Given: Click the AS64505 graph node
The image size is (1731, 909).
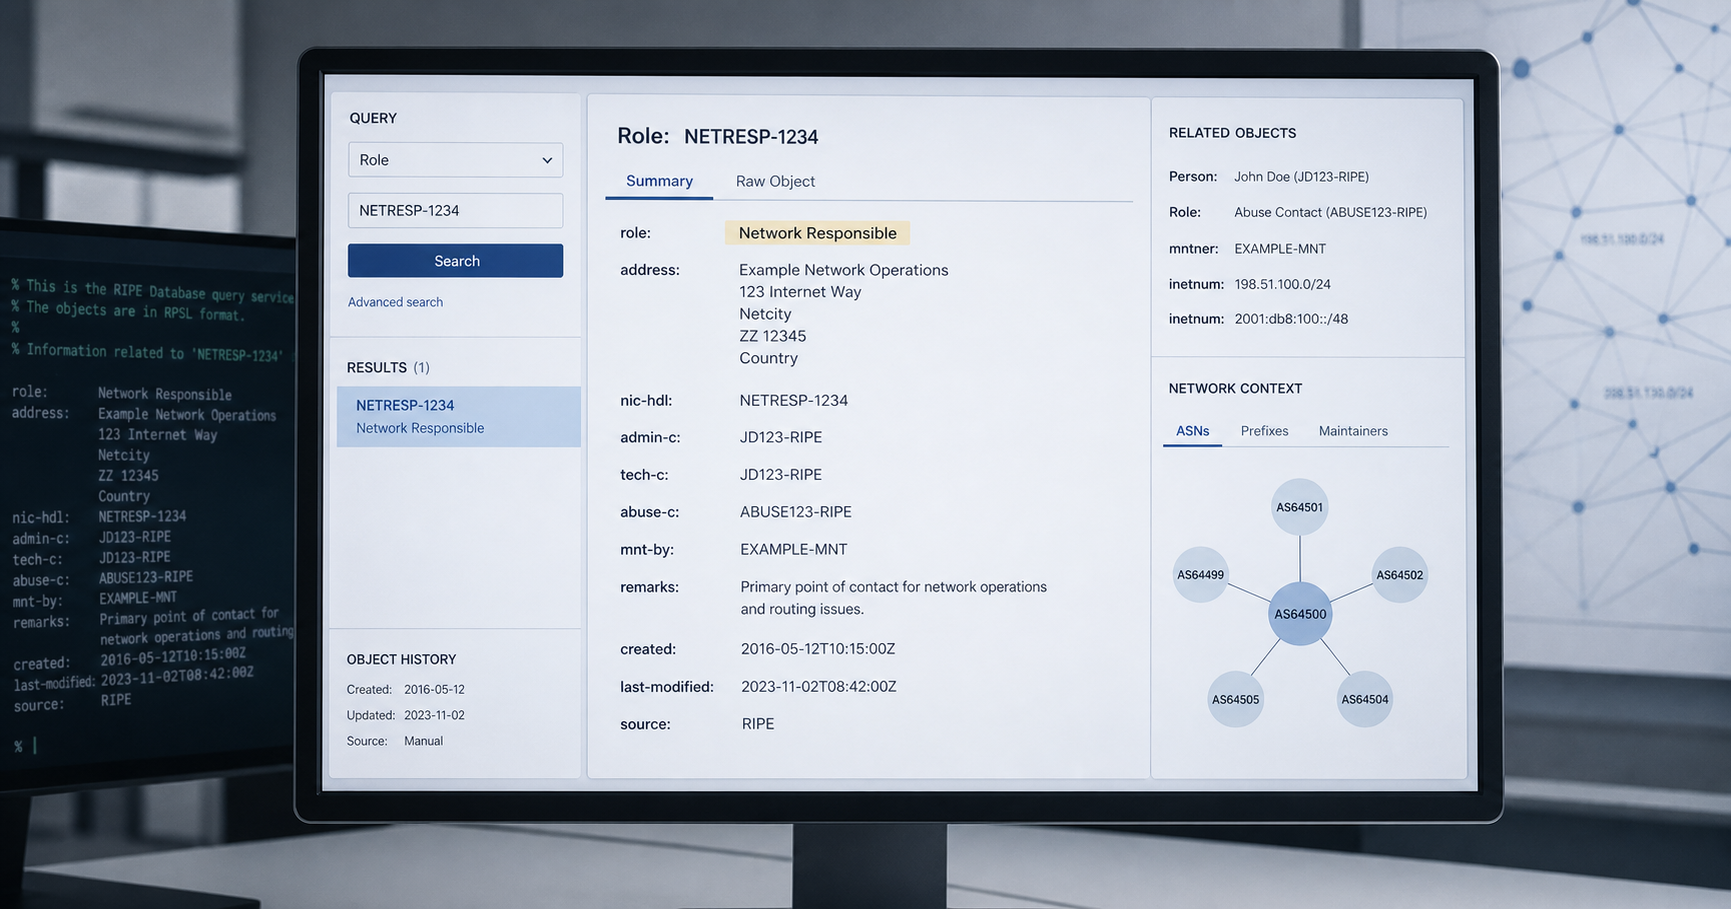Looking at the screenshot, I should (1235, 699).
